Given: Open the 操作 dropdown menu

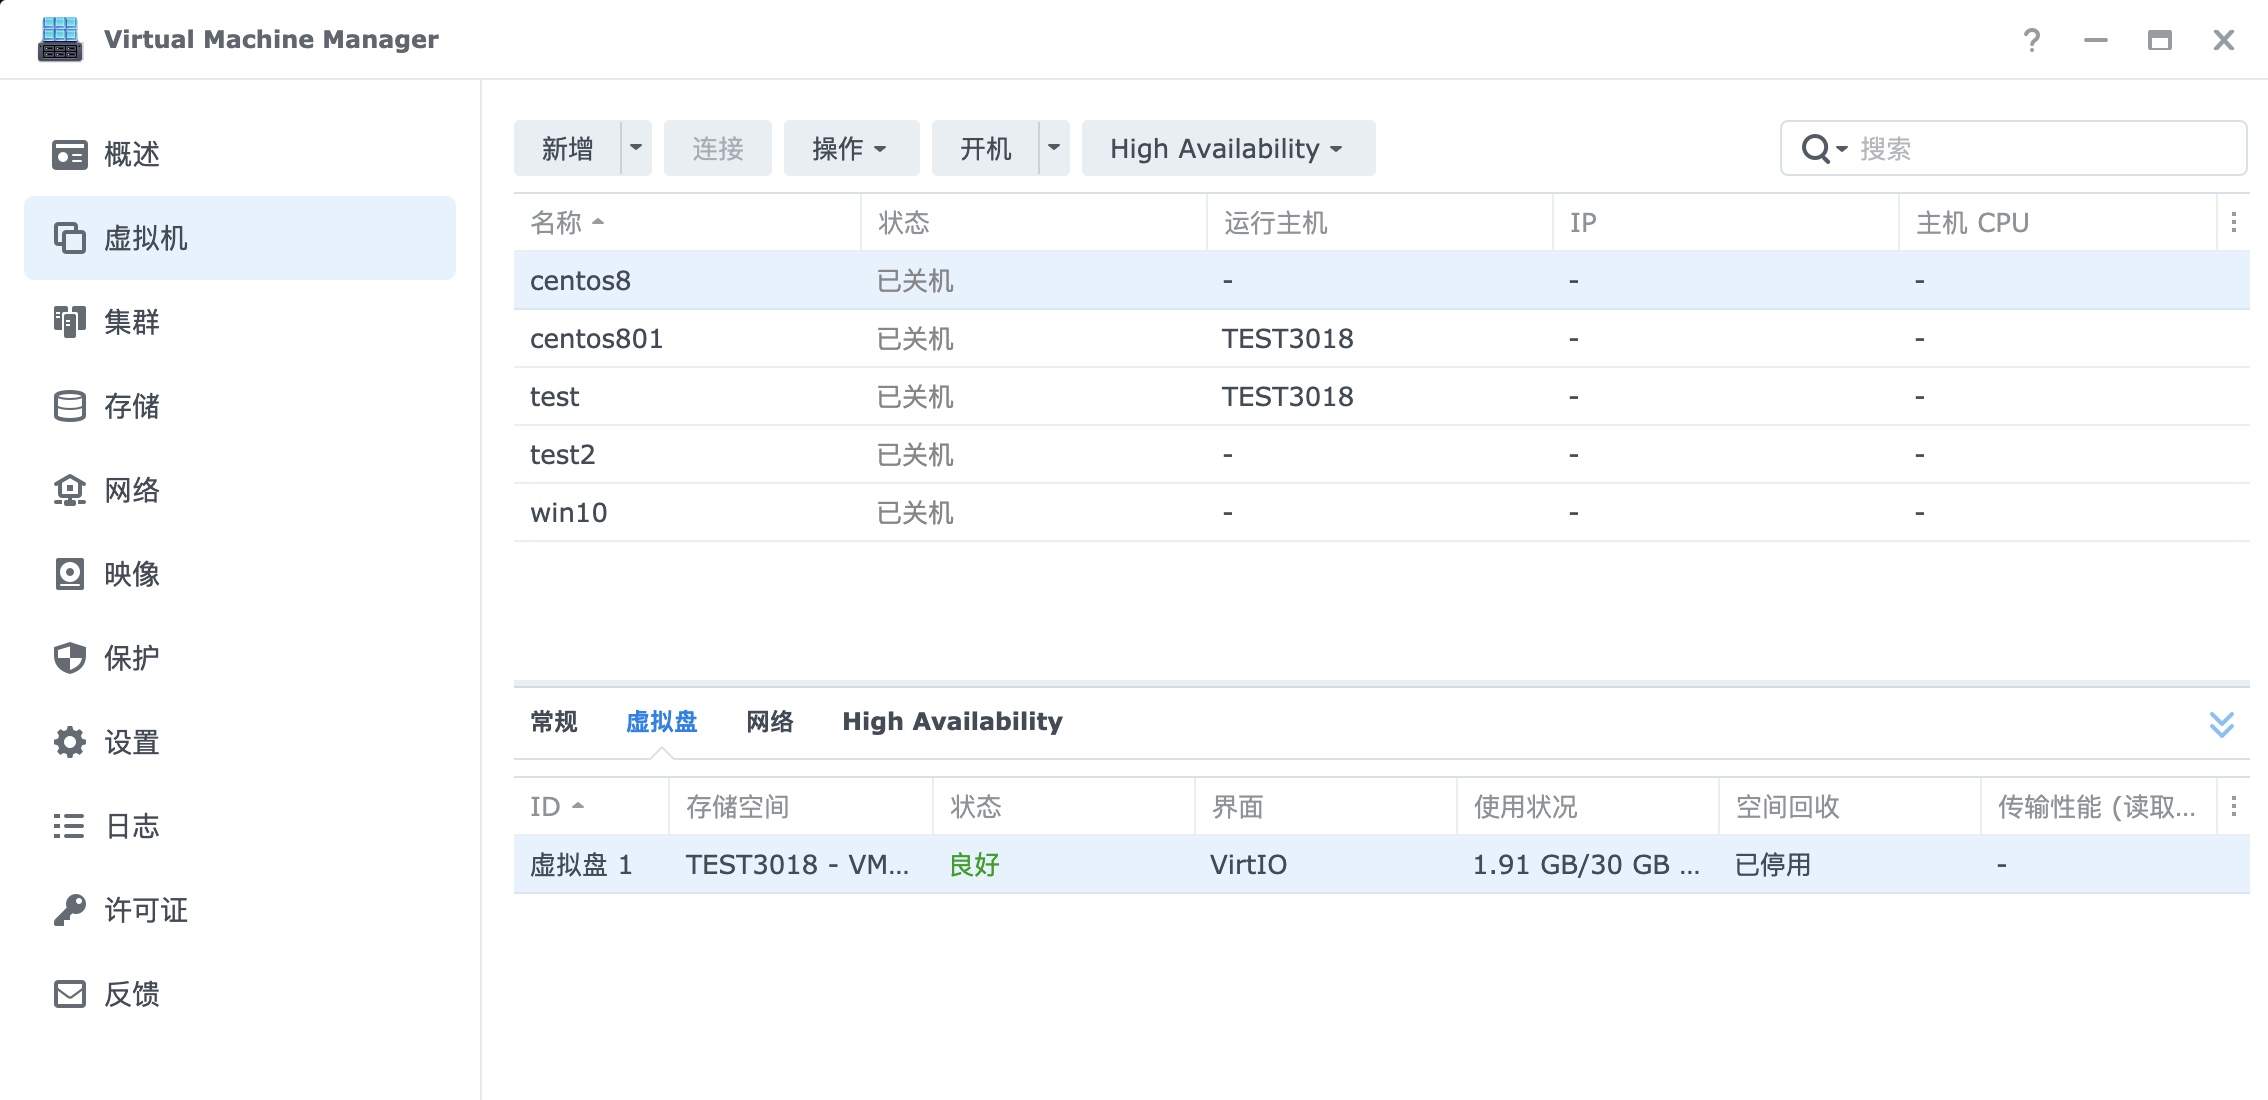Looking at the screenshot, I should click(x=851, y=148).
